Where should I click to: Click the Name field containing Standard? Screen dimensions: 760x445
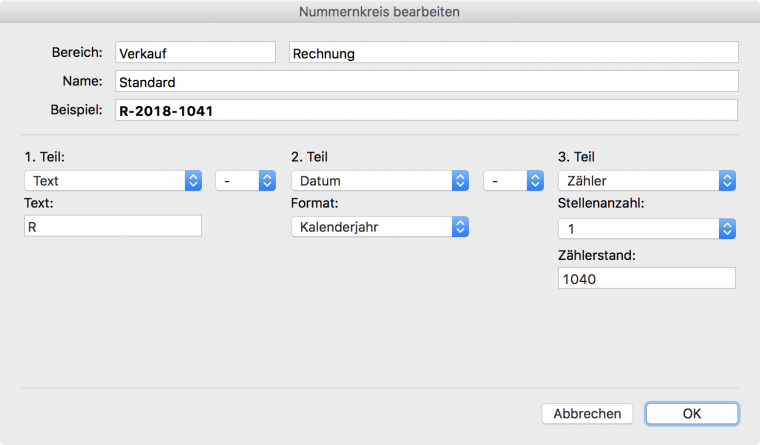click(x=427, y=81)
